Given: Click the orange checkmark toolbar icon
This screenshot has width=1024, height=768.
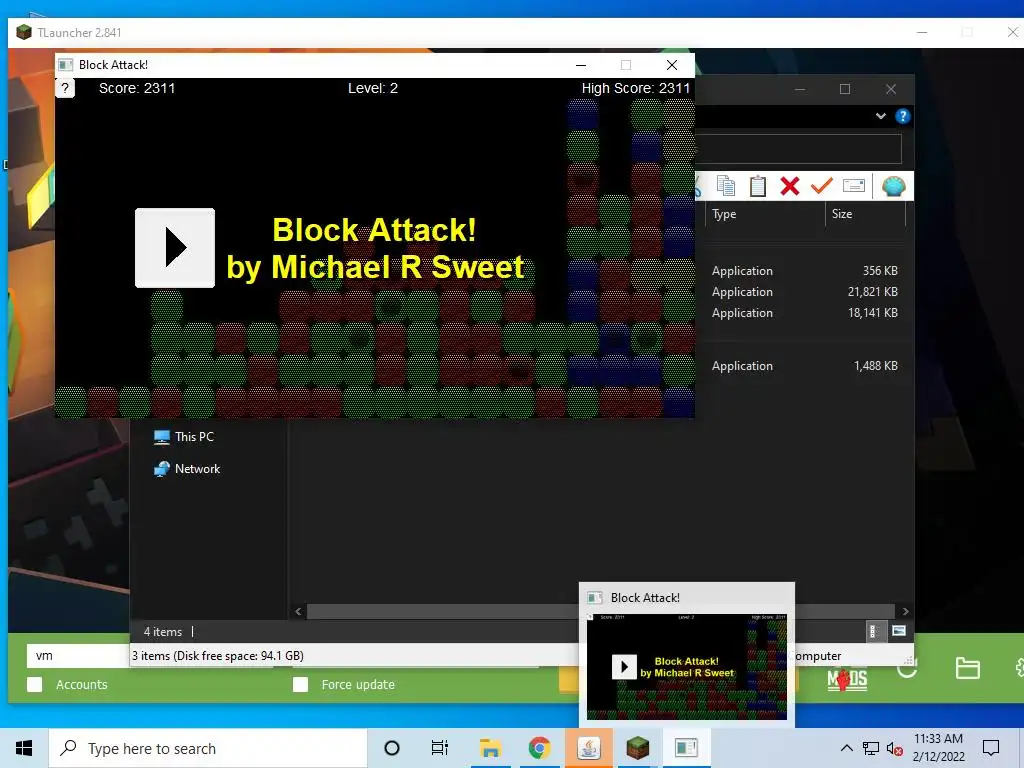Looking at the screenshot, I should tap(822, 186).
